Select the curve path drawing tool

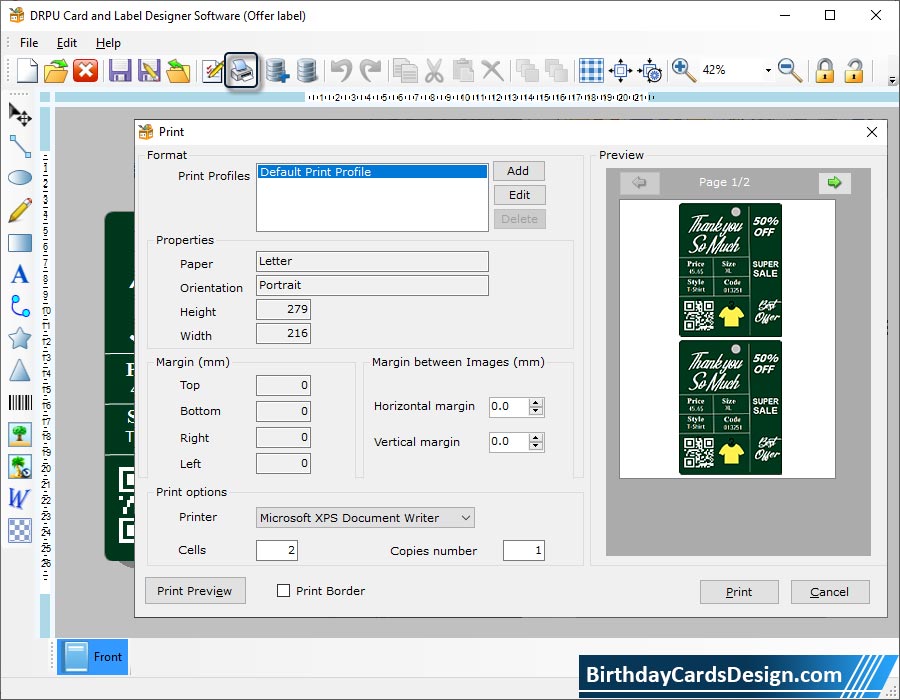[20, 306]
